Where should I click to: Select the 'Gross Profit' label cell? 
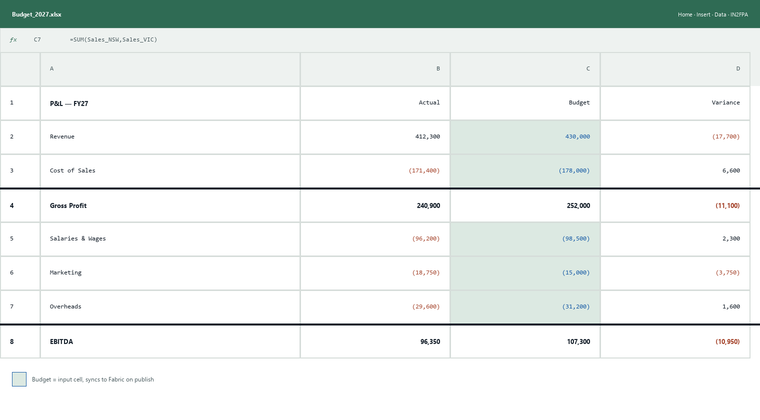pos(170,206)
